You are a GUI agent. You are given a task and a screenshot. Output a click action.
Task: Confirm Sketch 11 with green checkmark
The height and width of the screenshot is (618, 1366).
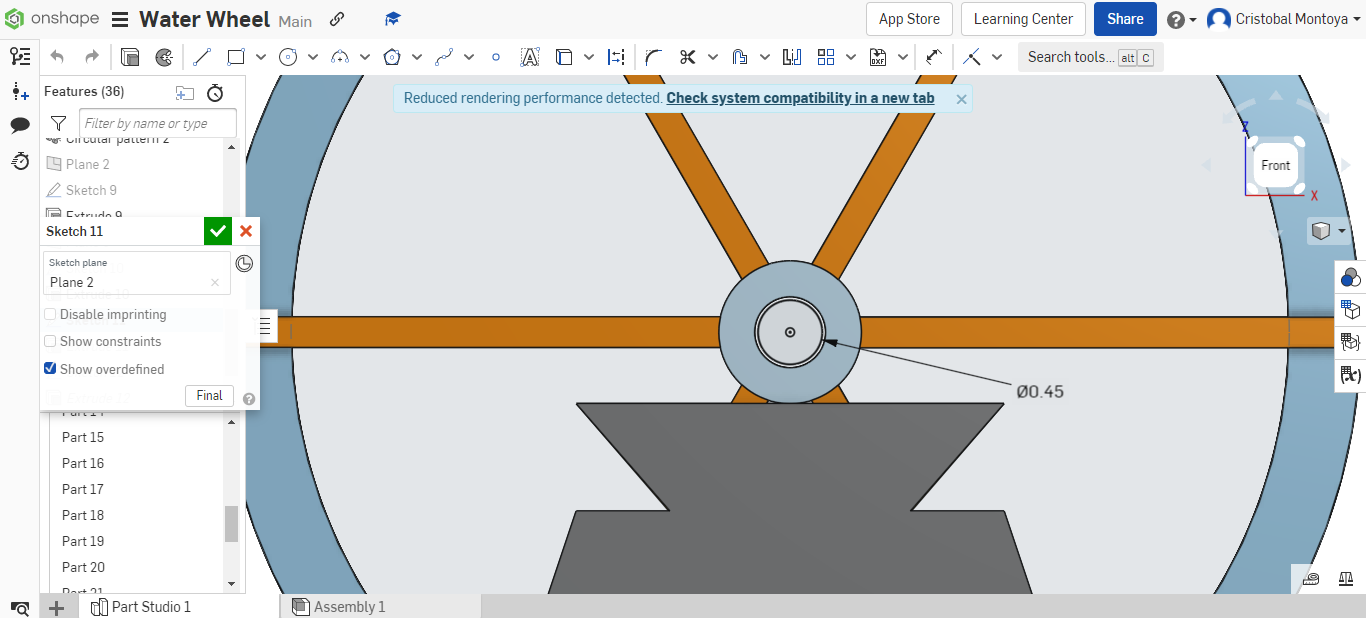pos(217,231)
